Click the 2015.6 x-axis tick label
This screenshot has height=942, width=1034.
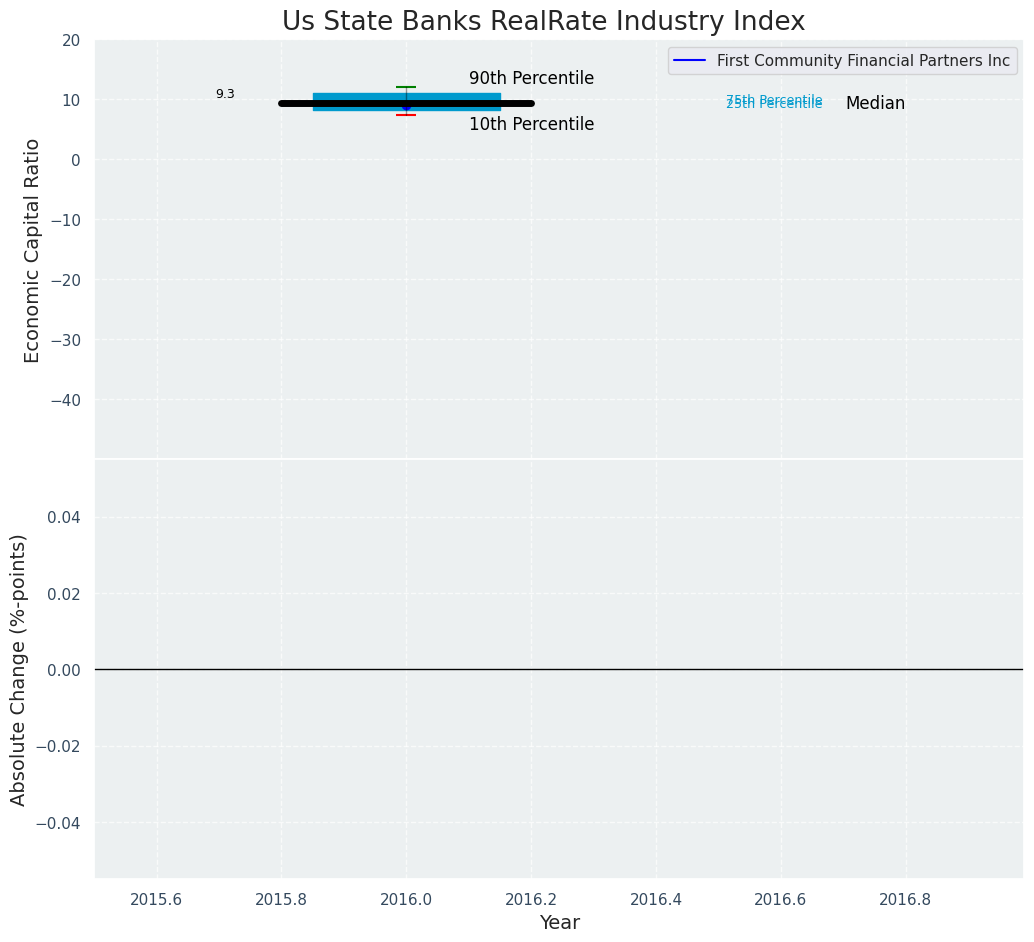click(x=157, y=899)
